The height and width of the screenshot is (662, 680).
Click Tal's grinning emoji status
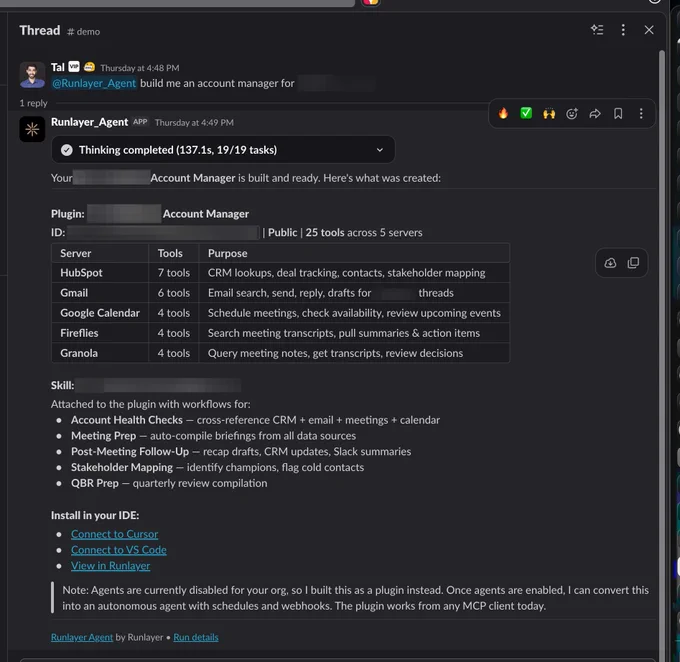pyautogui.click(x=89, y=67)
